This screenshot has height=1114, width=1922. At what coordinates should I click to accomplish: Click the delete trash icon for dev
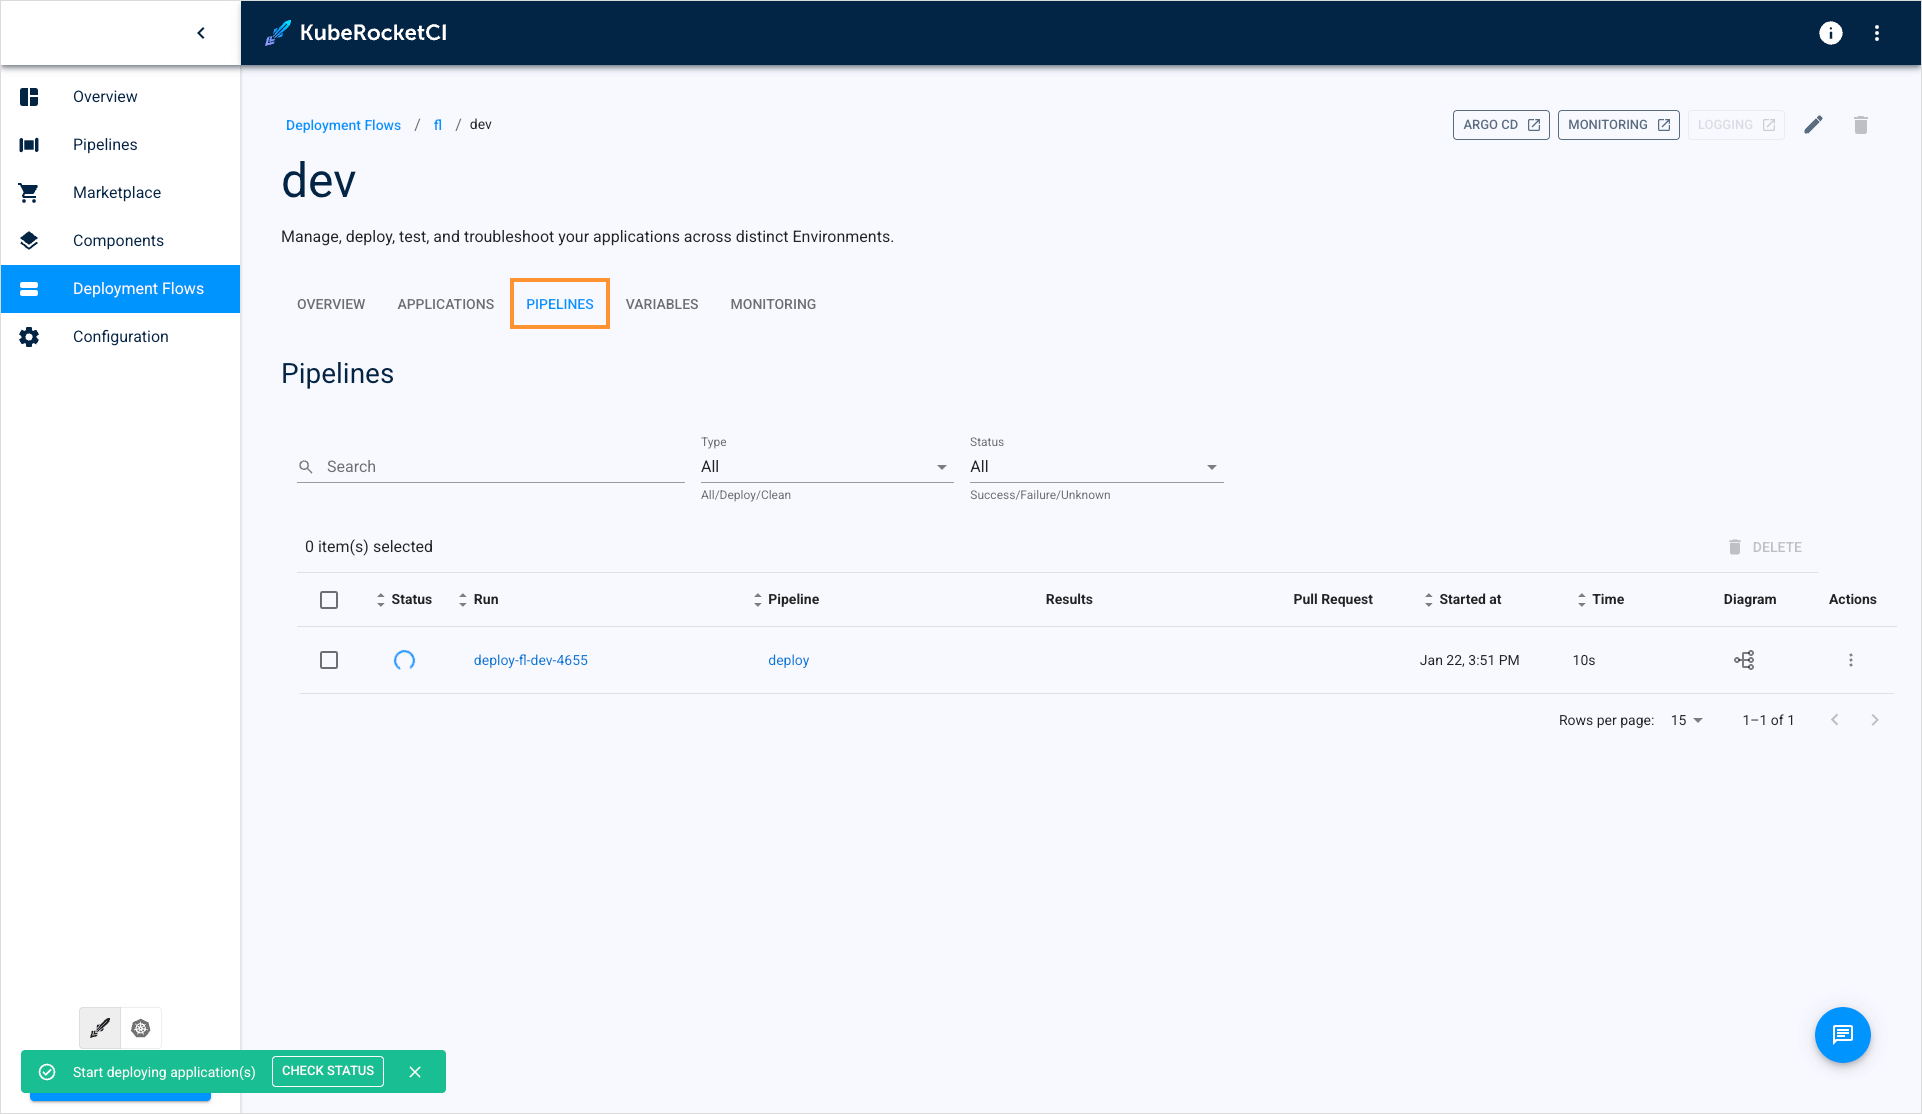pos(1861,125)
